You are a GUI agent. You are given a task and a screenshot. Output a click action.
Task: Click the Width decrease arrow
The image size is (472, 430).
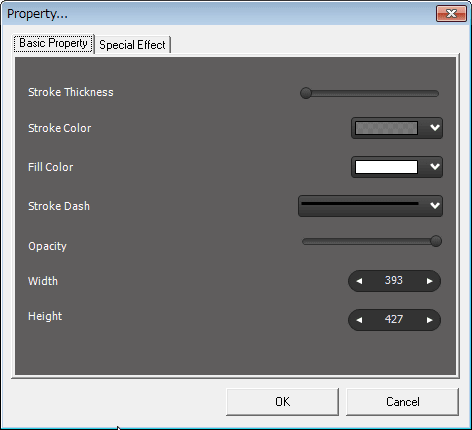[359, 281]
